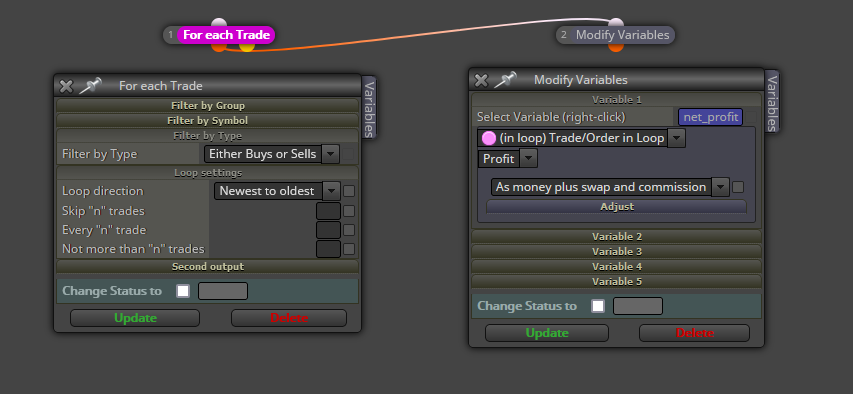
Task: Click orange output connector of For each Trade node
Action: (x=219, y=47)
